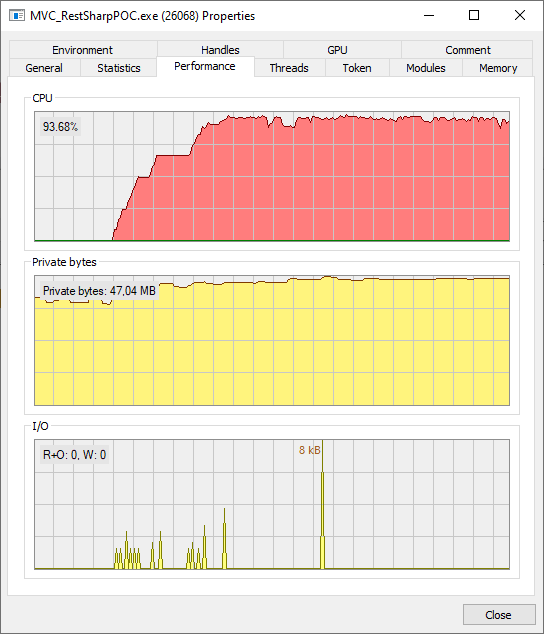The height and width of the screenshot is (634, 544).
Task: Click the CPU group heading
Action: tap(42, 98)
